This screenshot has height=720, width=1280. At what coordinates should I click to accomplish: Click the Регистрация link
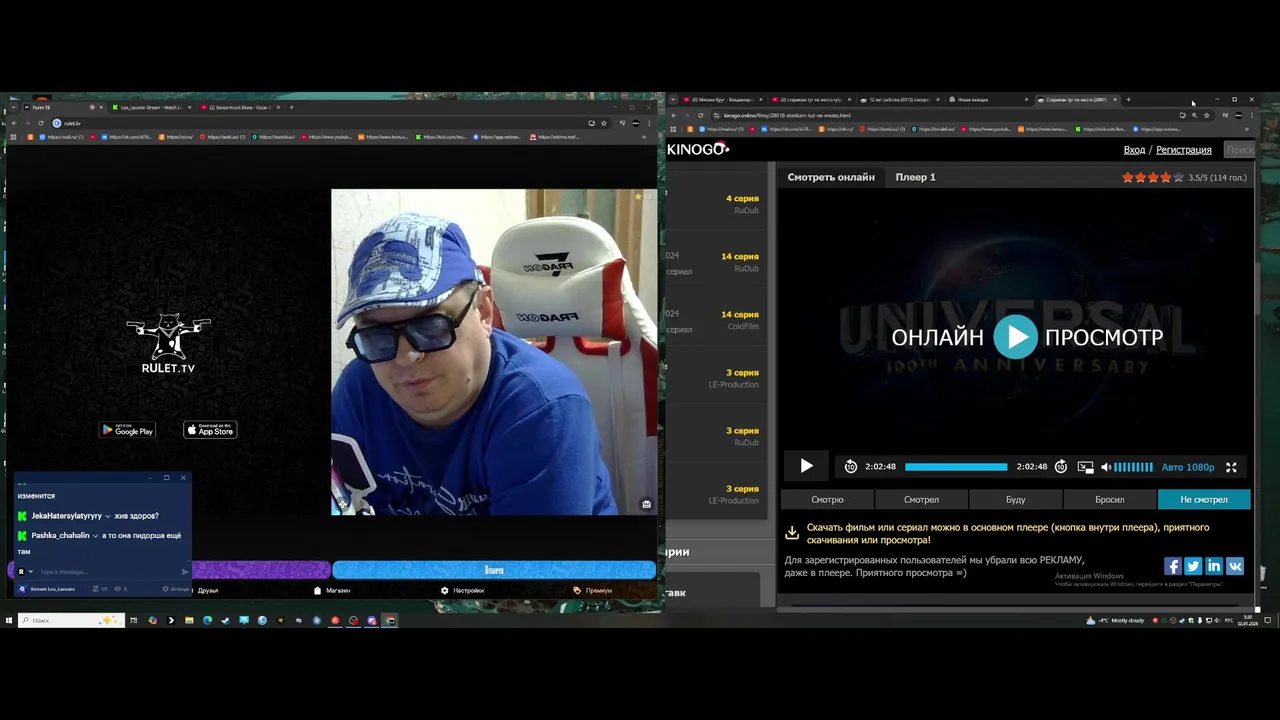pos(1183,150)
